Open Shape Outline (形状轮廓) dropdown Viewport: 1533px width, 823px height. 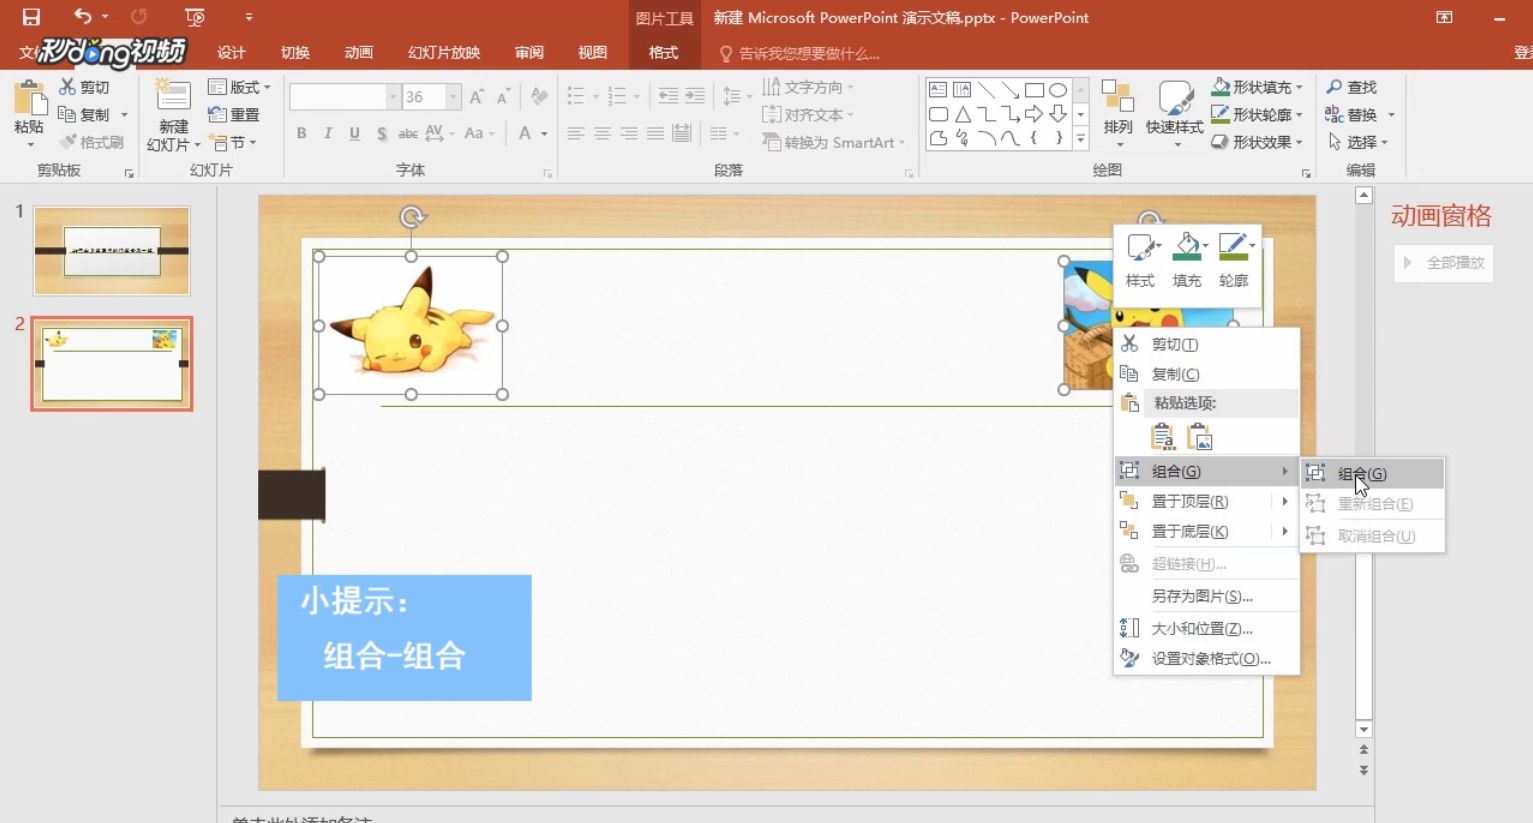1257,114
